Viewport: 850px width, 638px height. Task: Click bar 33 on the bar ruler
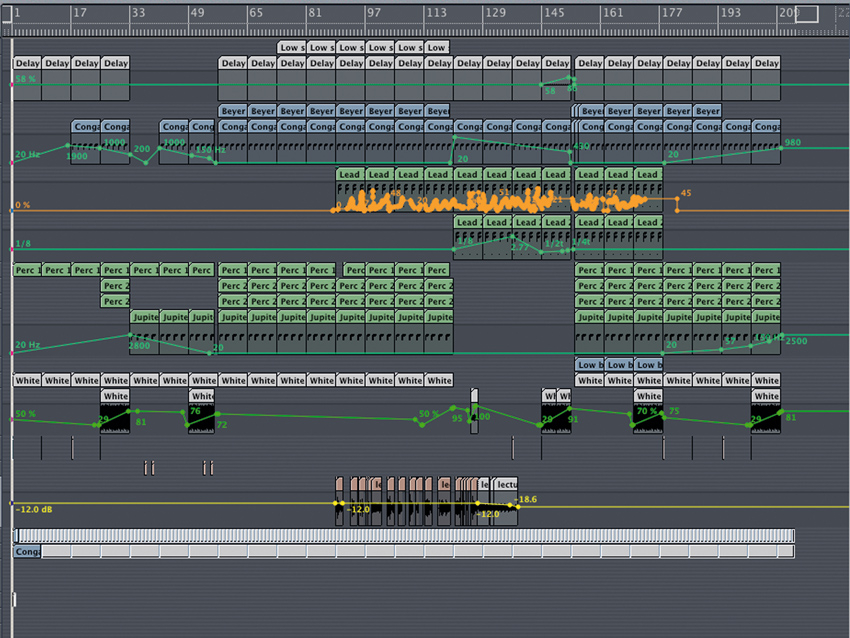pyautogui.click(x=139, y=12)
